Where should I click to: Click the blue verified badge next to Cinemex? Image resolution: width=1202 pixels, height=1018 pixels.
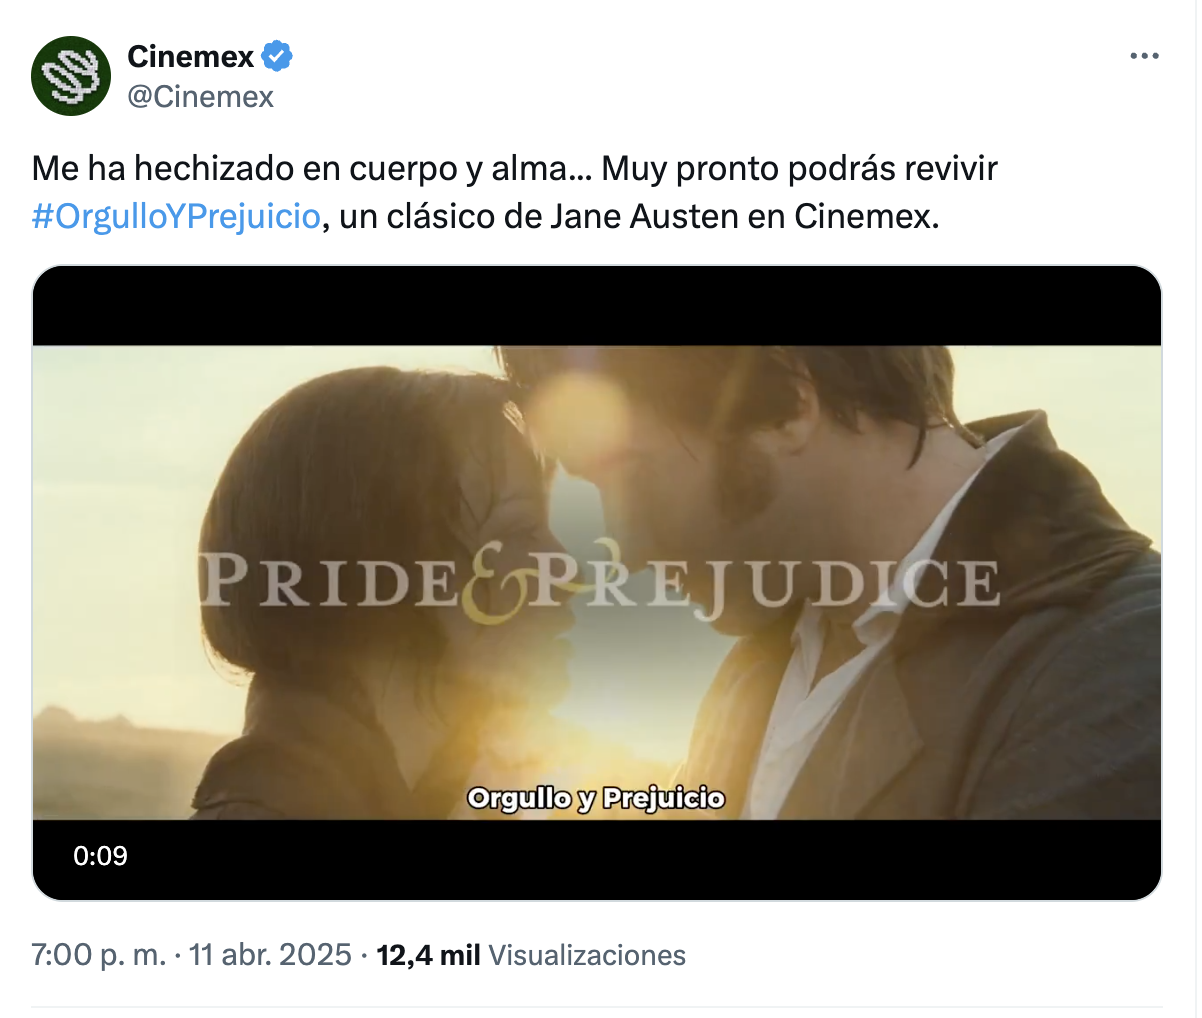[x=277, y=57]
